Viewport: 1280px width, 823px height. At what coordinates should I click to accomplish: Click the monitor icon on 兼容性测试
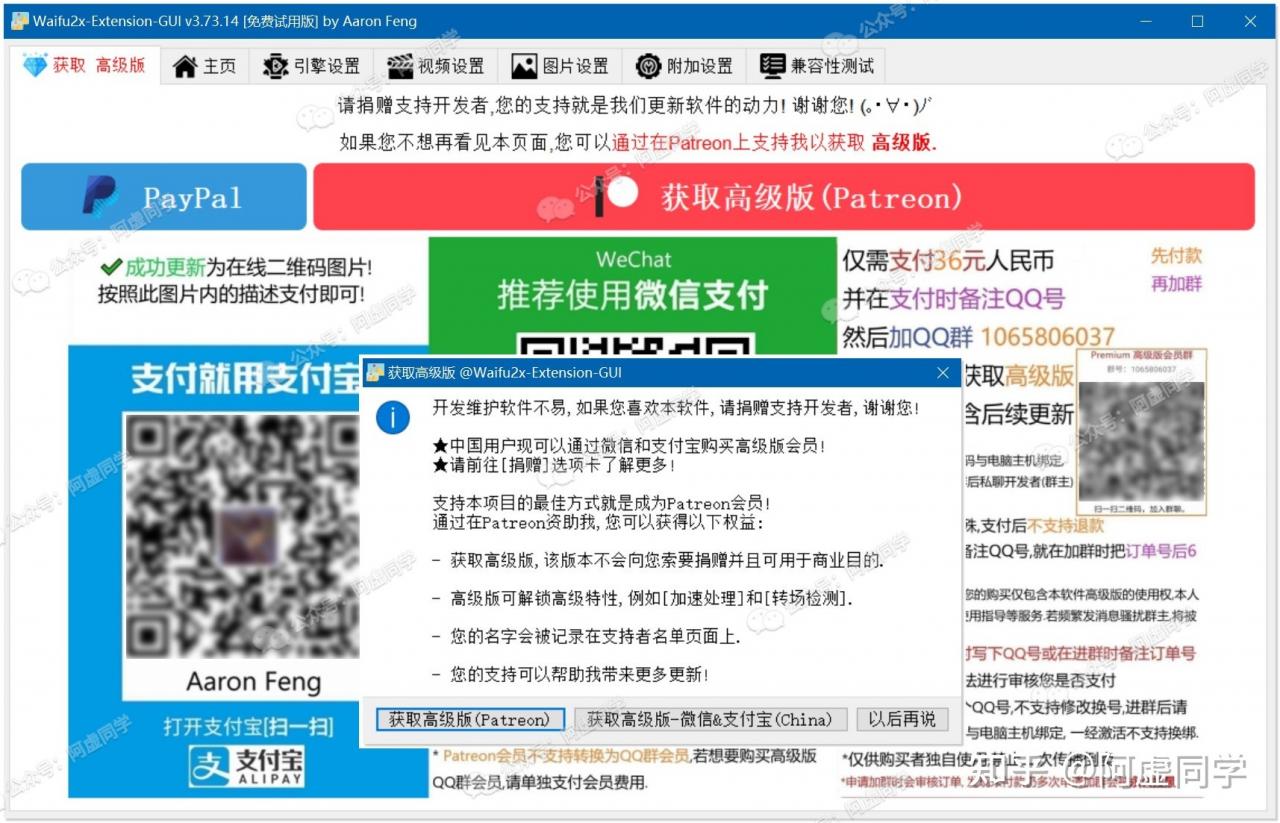click(x=772, y=67)
